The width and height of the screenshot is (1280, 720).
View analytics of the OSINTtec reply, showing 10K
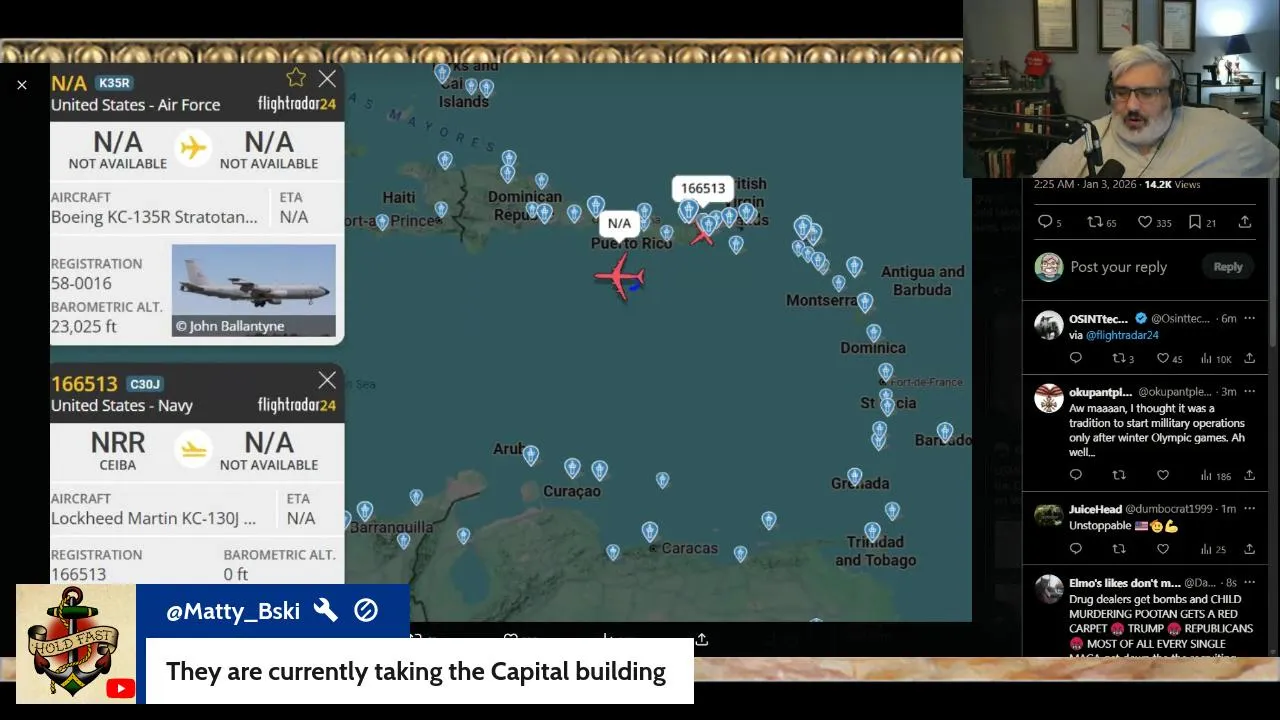[1216, 358]
